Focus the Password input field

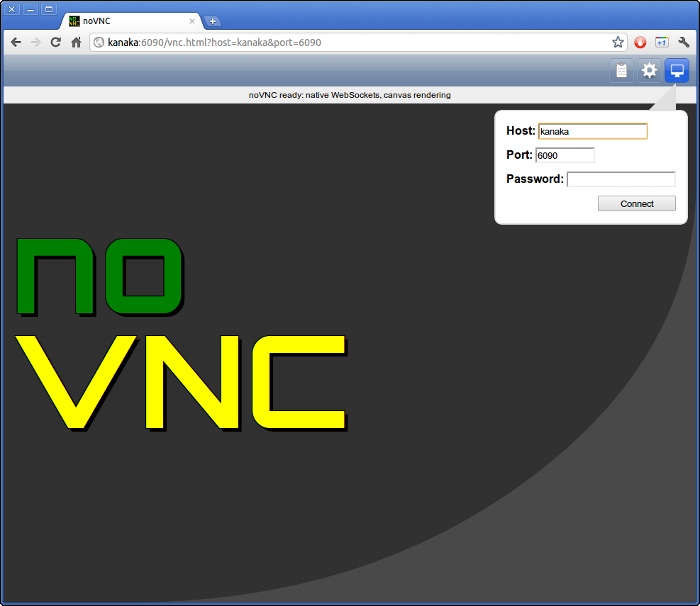tap(621, 180)
